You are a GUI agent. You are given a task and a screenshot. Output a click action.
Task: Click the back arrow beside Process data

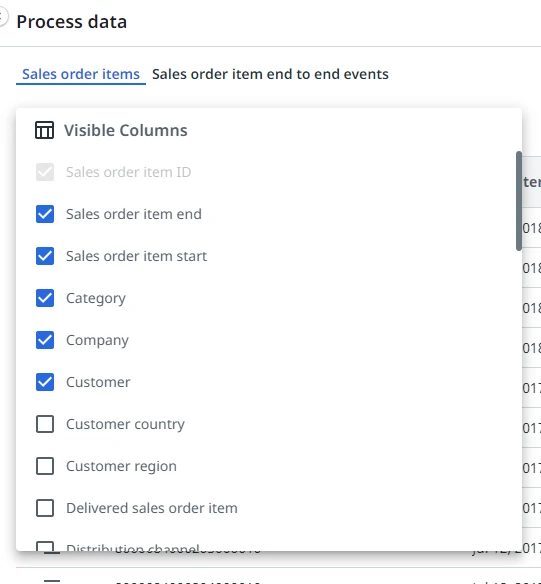3,17
